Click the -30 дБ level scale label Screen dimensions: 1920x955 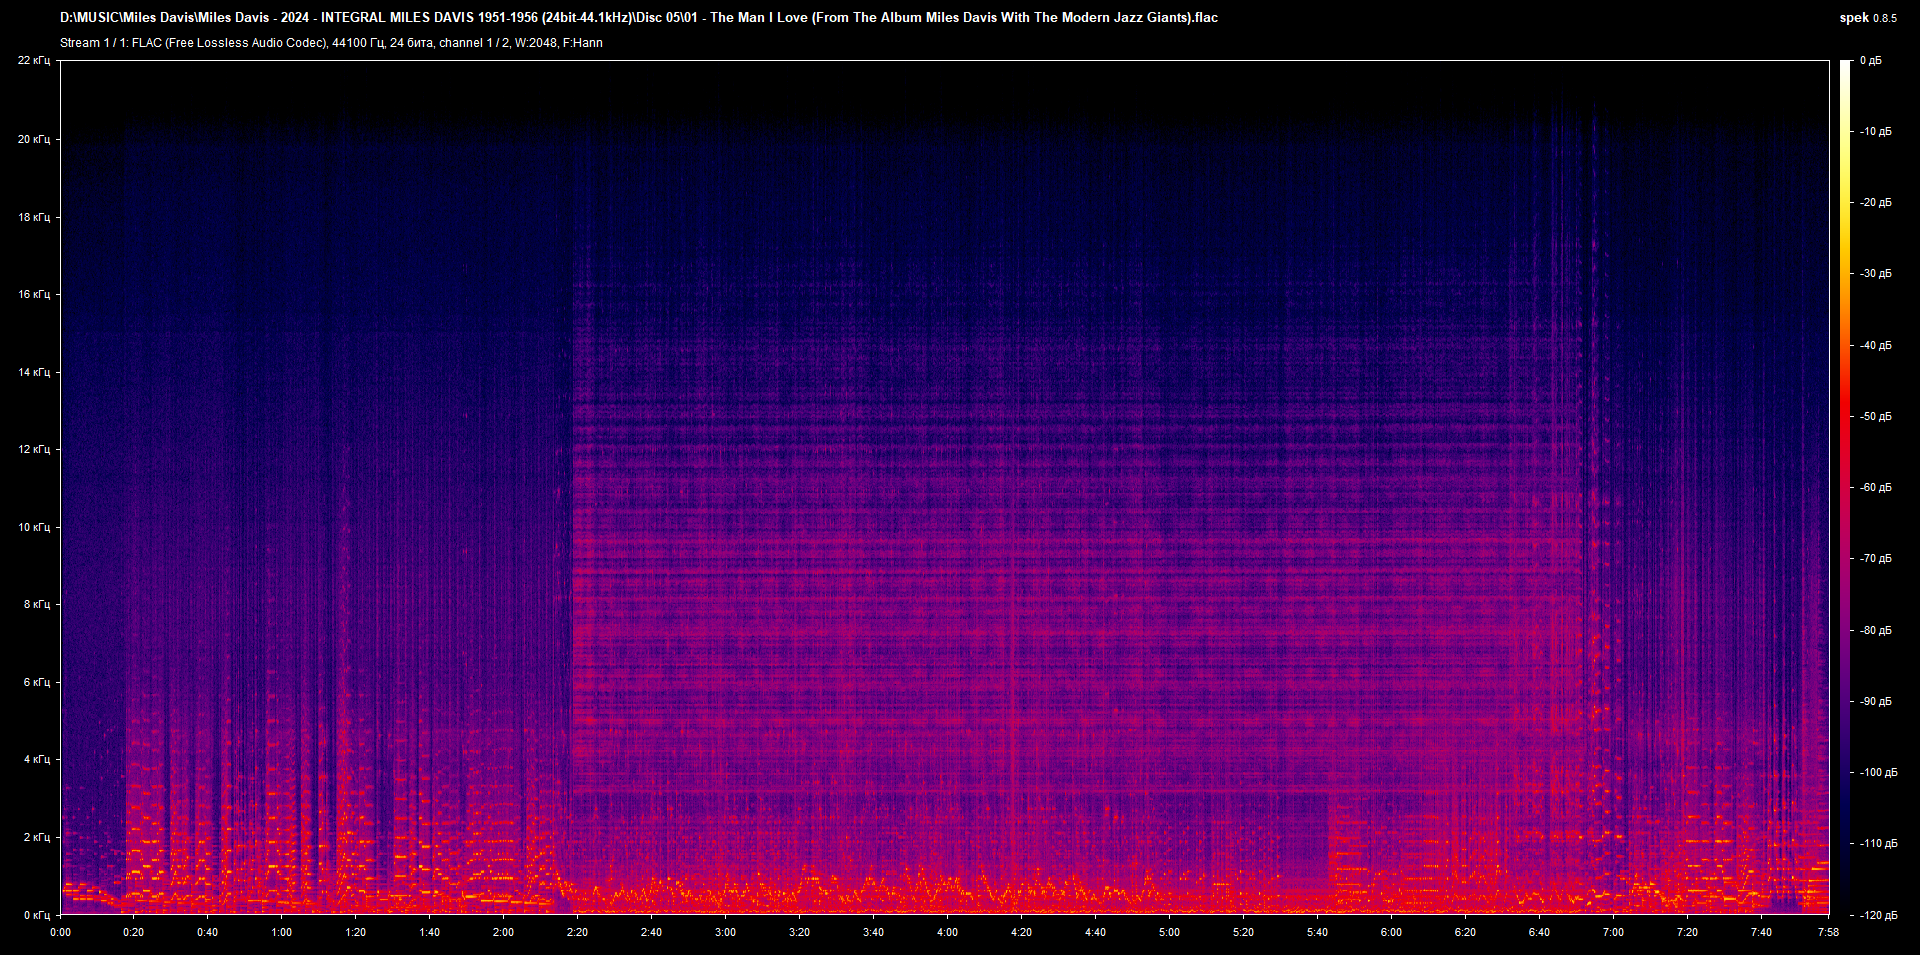[x=1876, y=274]
